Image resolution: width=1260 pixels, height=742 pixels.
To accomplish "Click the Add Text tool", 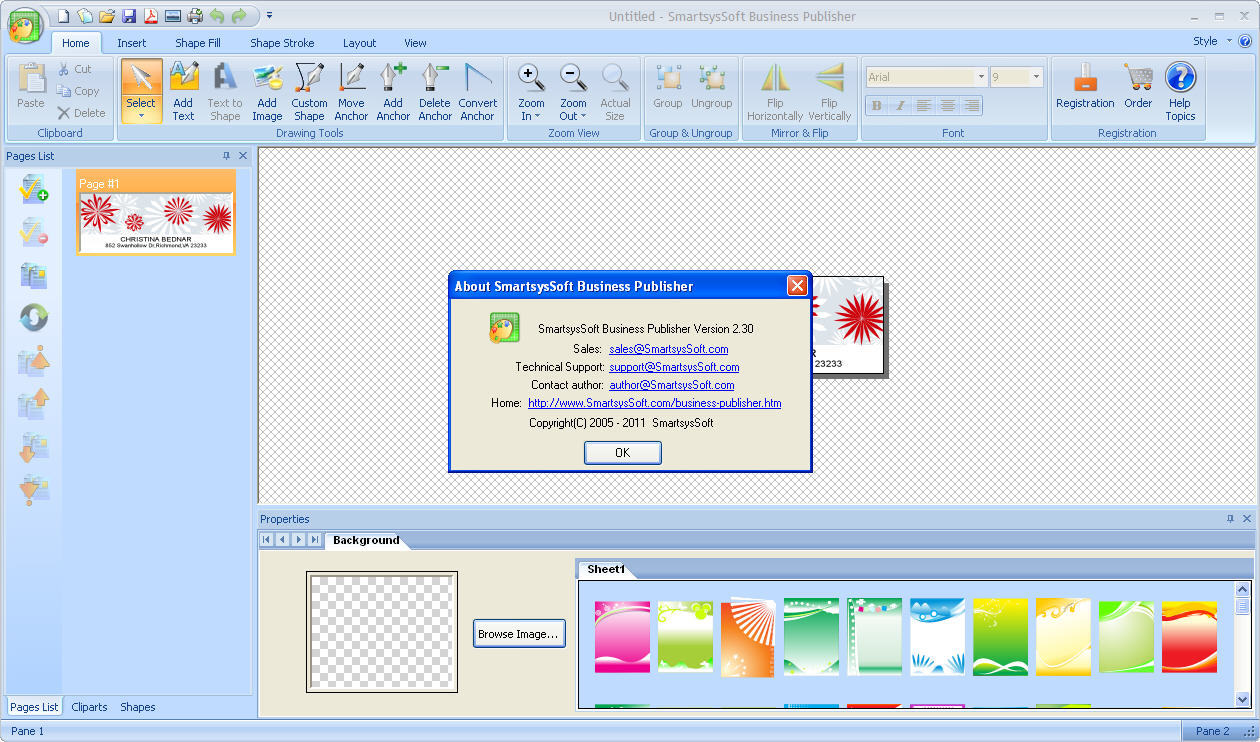I will point(183,91).
